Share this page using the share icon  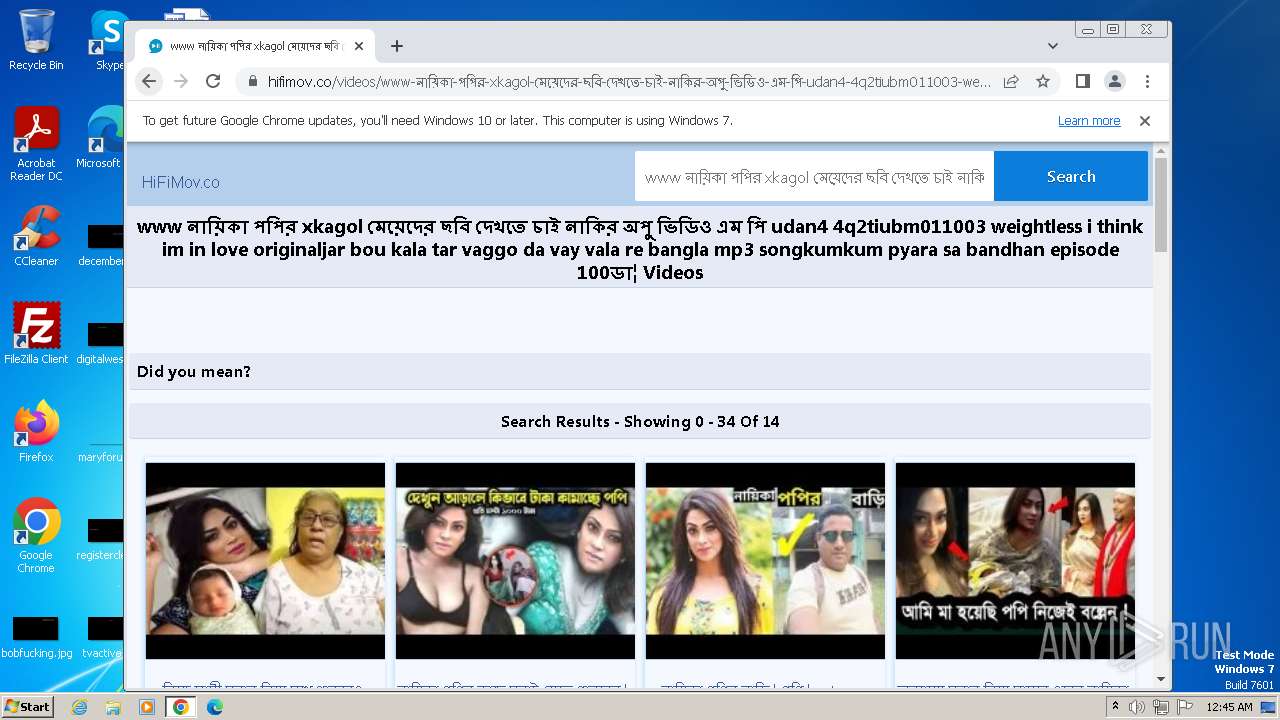[x=1011, y=81]
